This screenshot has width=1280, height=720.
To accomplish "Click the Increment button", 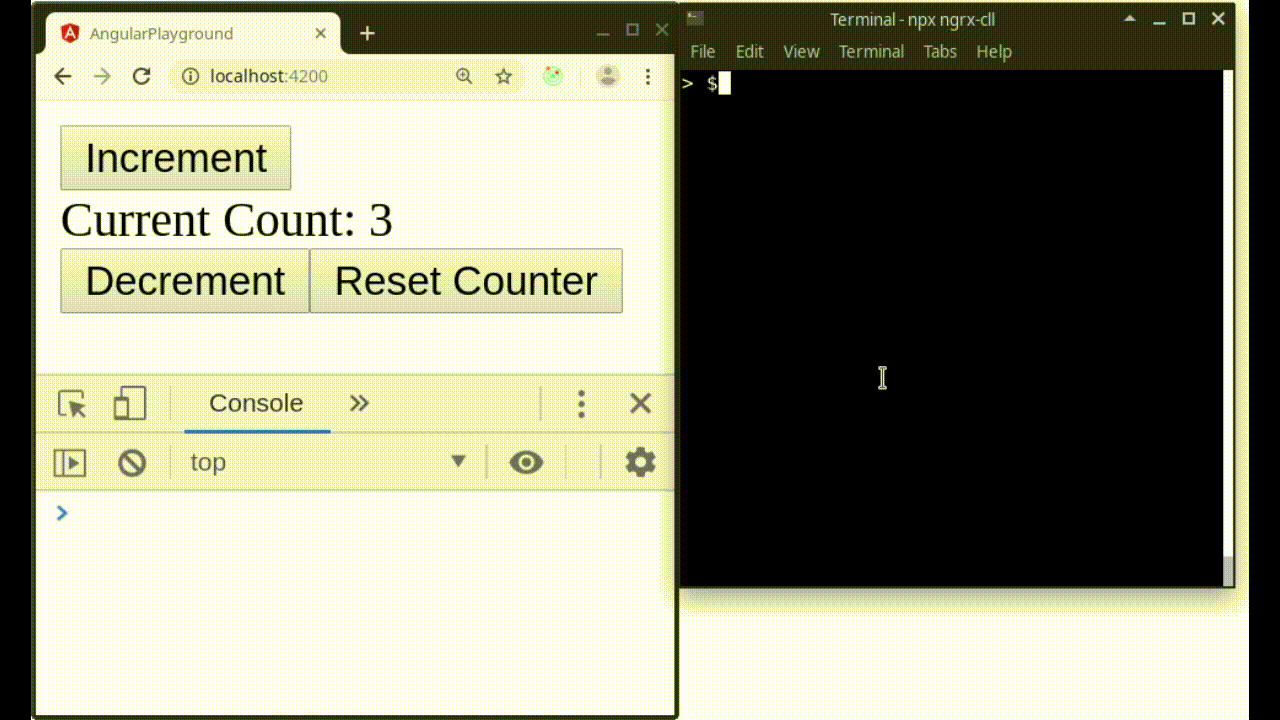I will (176, 158).
